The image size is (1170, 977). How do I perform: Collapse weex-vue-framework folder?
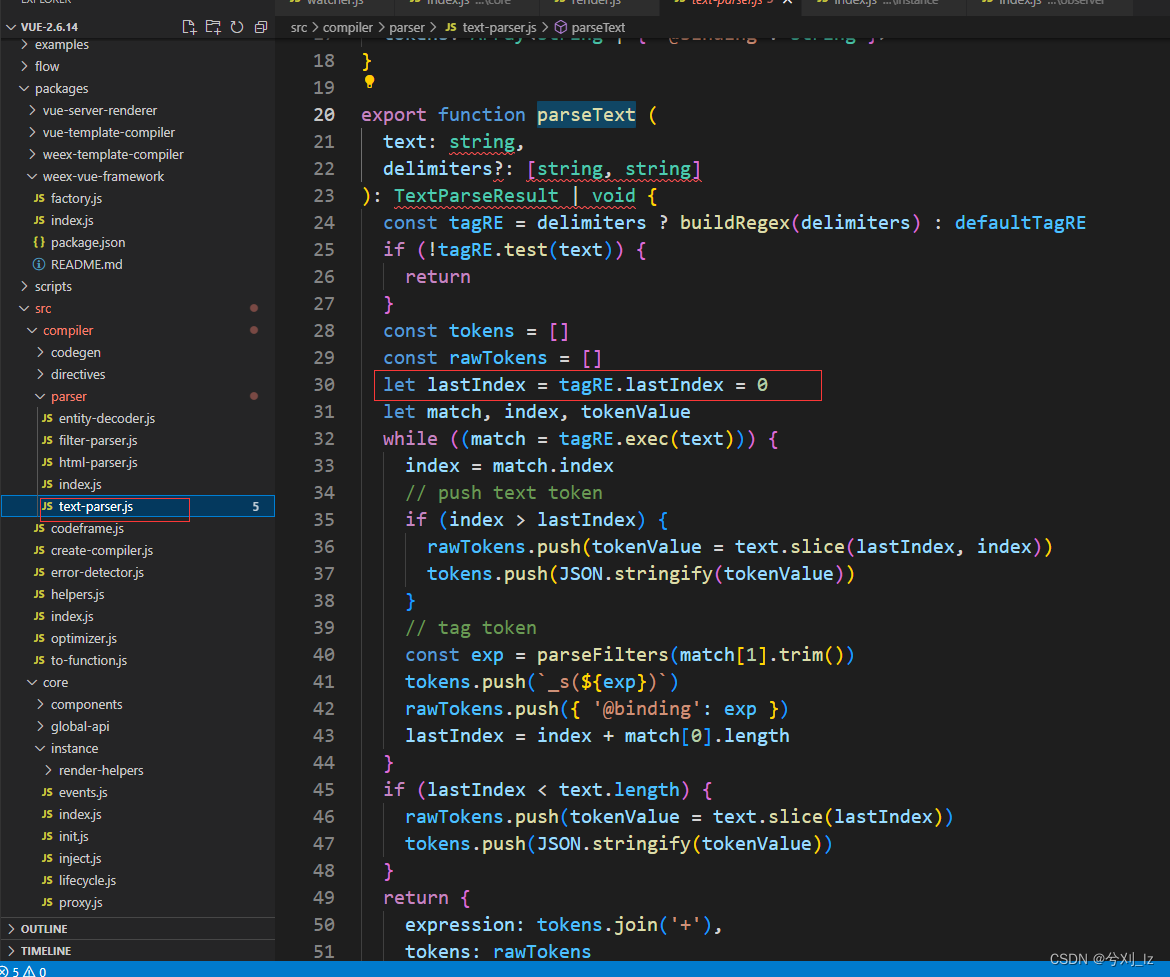click(x=32, y=176)
